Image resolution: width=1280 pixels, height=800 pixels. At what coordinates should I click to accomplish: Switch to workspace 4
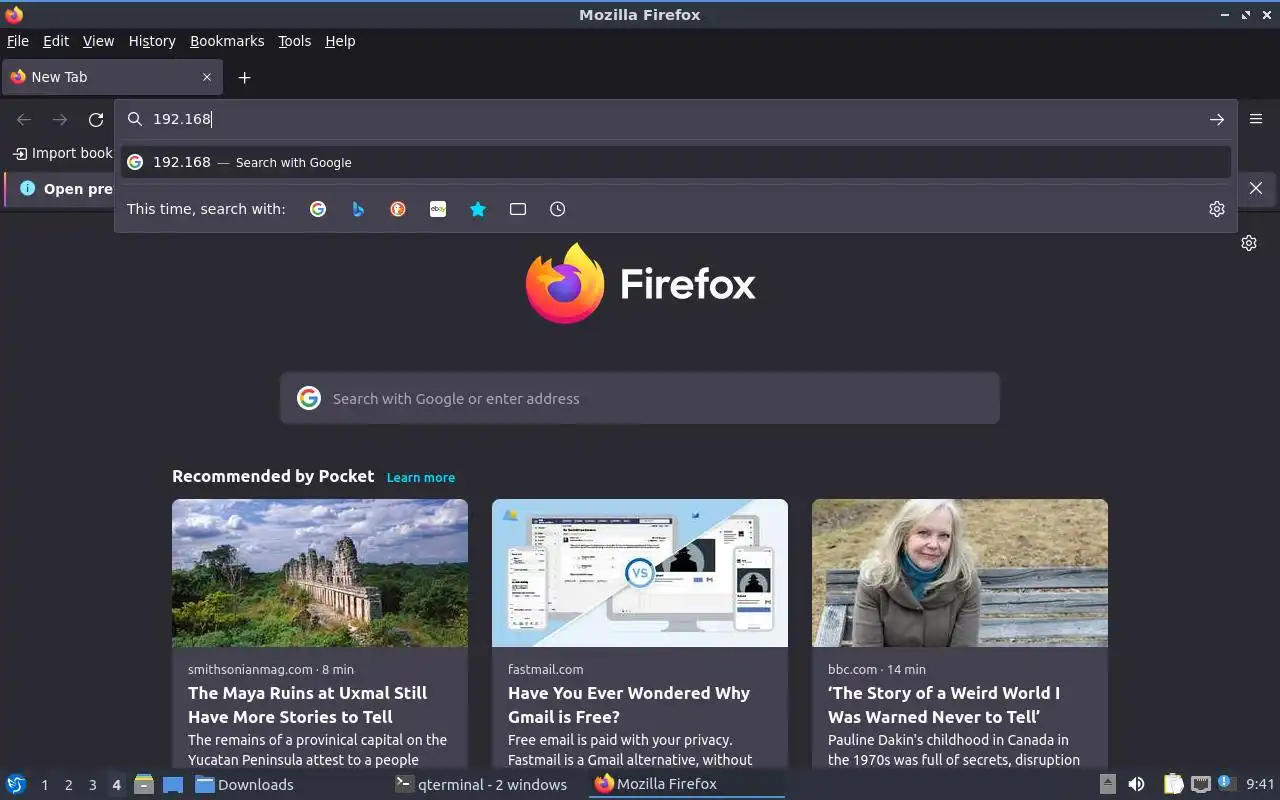[116, 785]
